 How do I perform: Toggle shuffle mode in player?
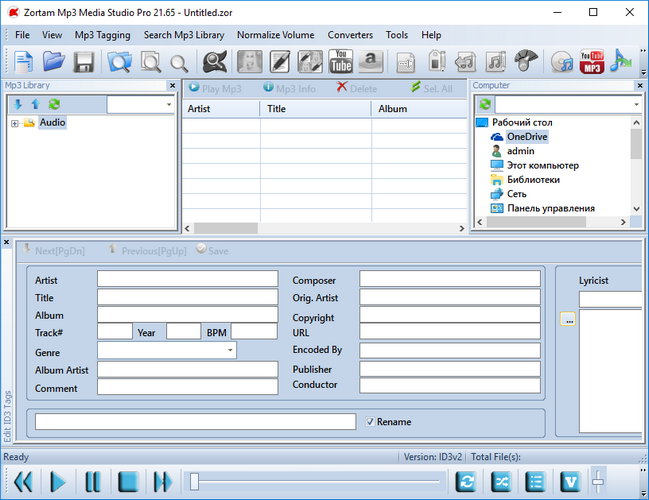501,482
